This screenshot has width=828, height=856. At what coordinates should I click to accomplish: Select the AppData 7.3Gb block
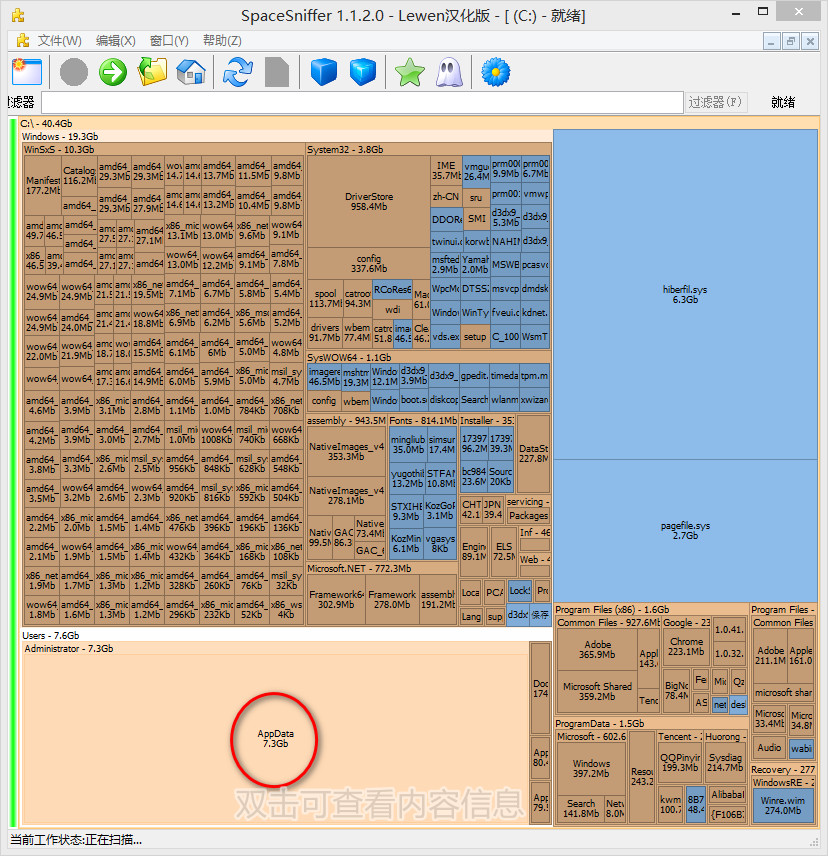click(x=274, y=739)
